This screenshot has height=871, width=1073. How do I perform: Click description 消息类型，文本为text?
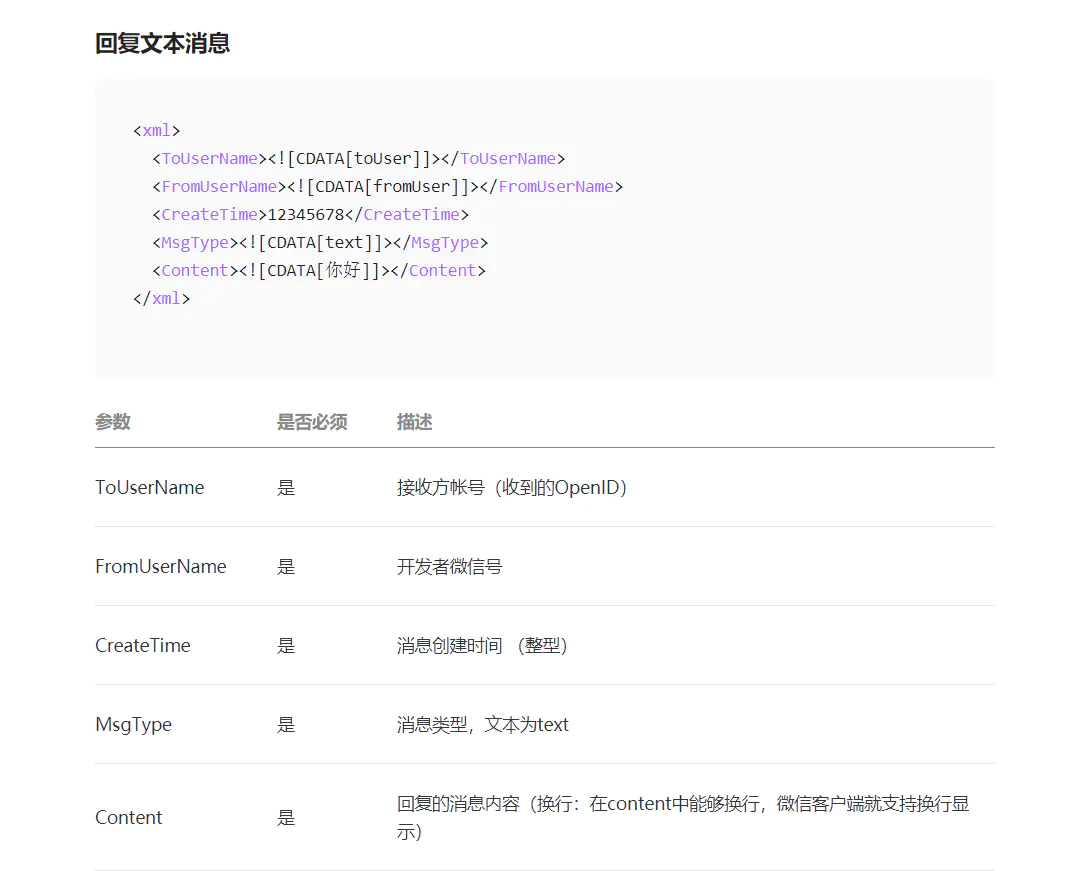[x=483, y=725]
